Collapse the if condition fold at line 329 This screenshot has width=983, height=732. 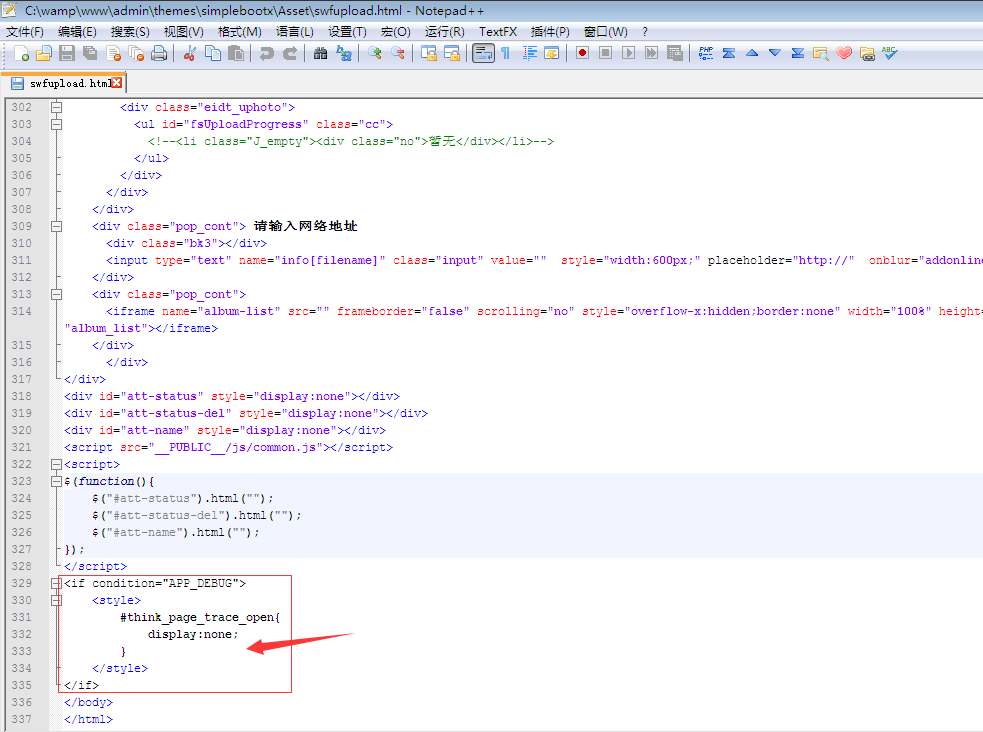click(x=56, y=583)
